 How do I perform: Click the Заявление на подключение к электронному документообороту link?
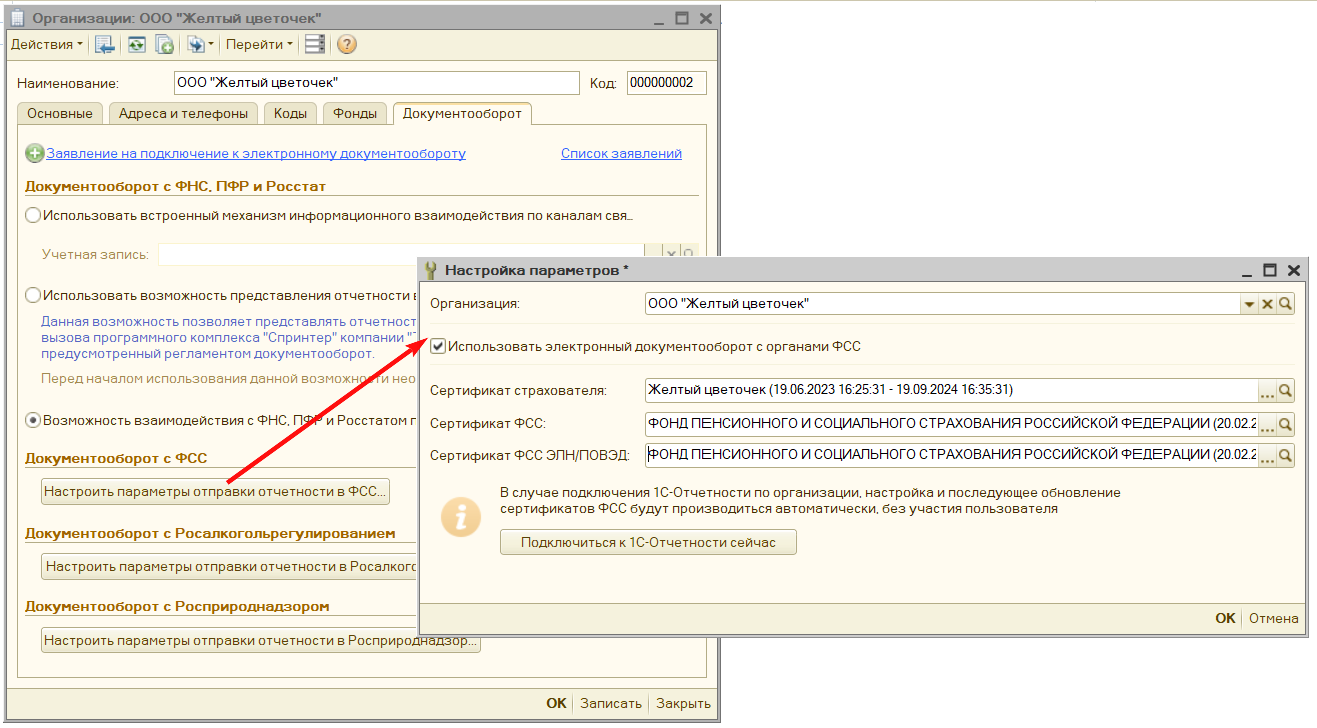[x=256, y=154]
